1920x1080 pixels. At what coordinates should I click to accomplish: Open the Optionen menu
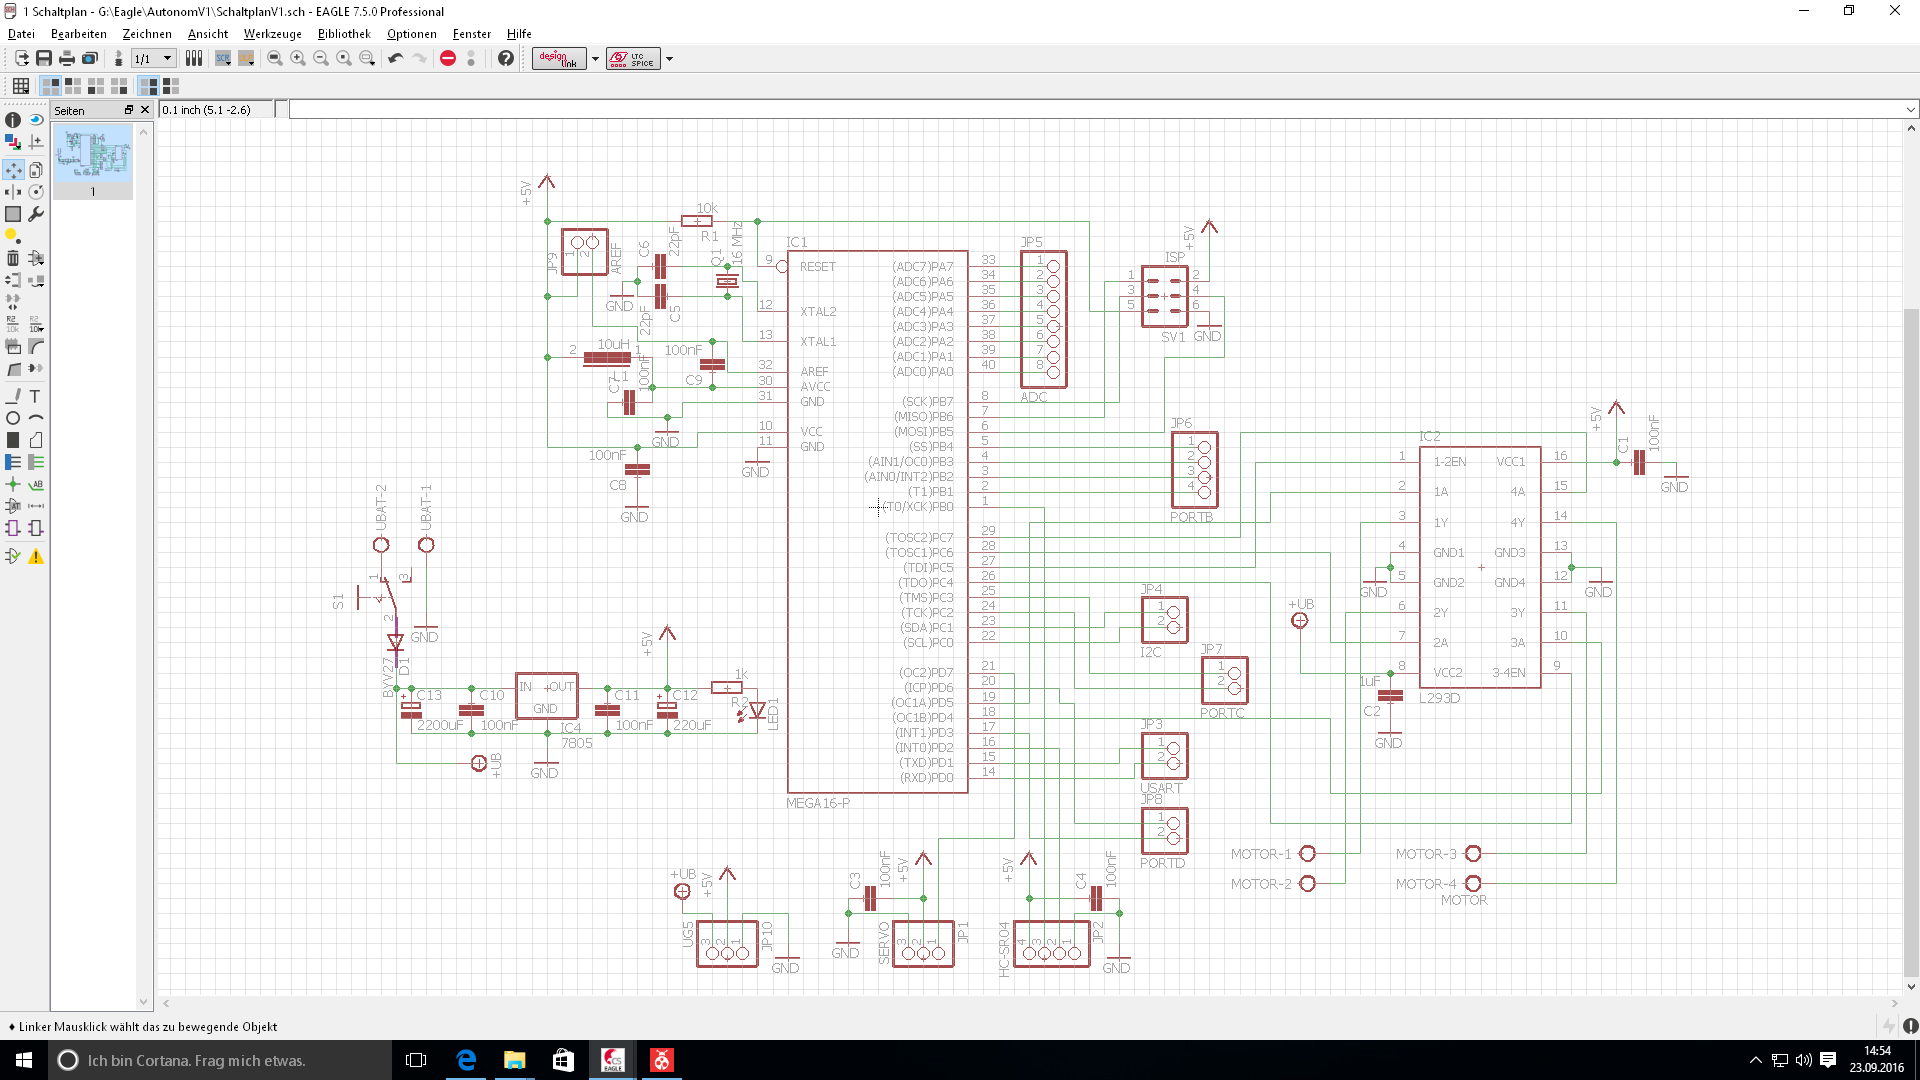pyautogui.click(x=412, y=33)
